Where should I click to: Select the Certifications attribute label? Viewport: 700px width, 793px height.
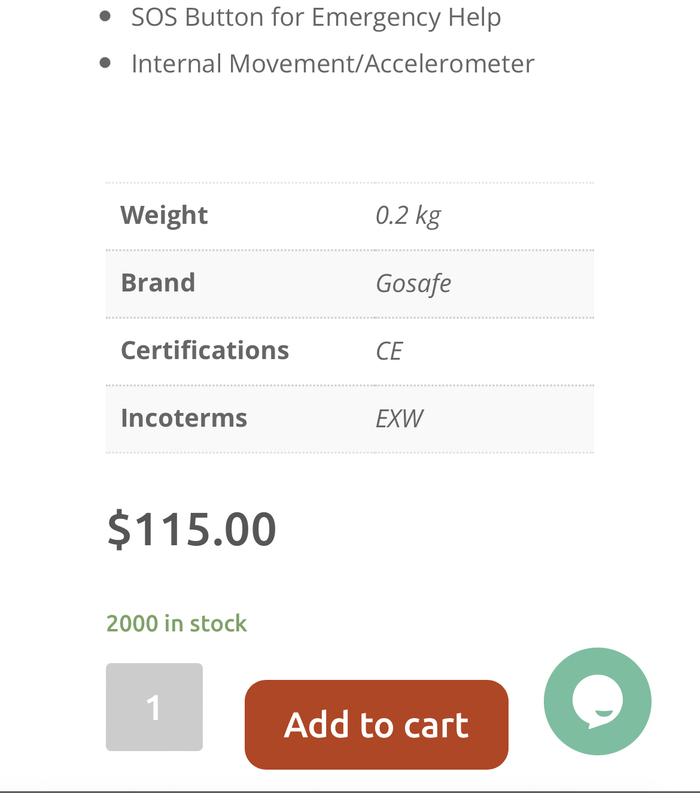coord(205,350)
